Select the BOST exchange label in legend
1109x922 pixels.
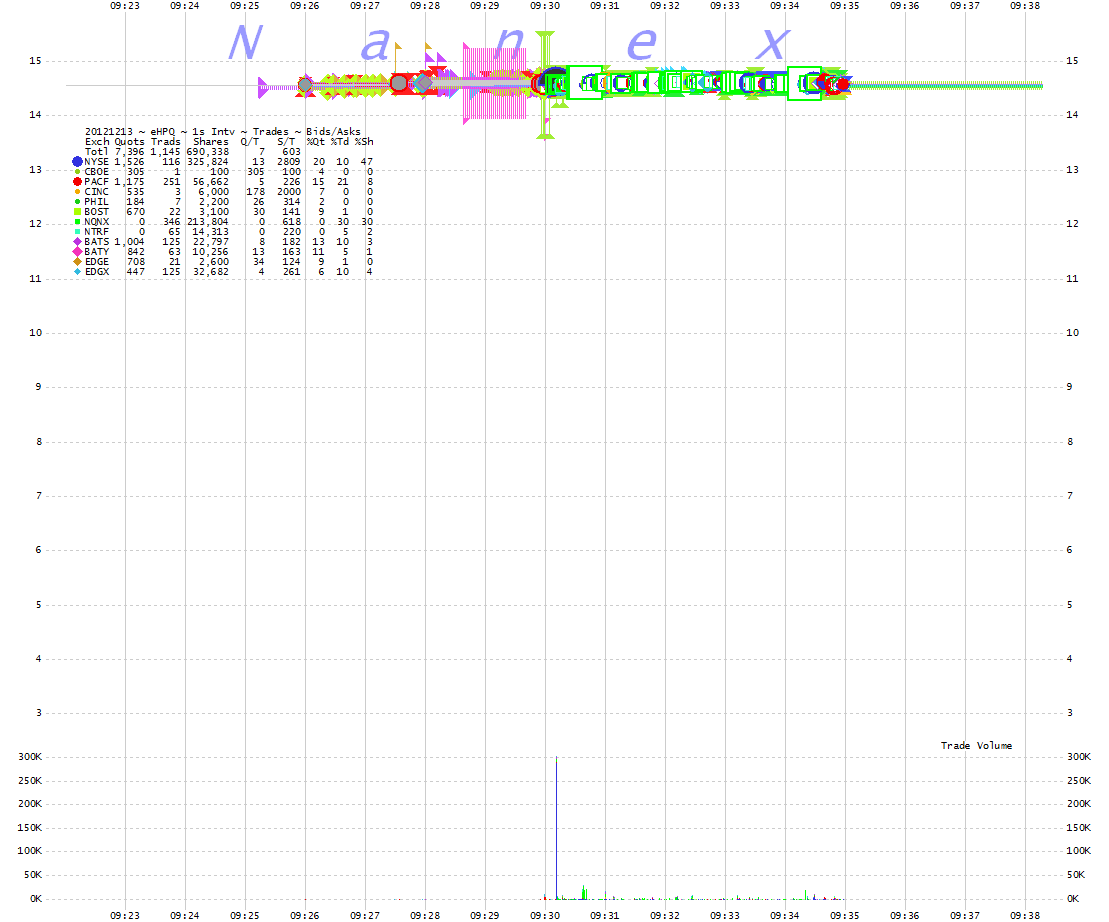(97, 211)
